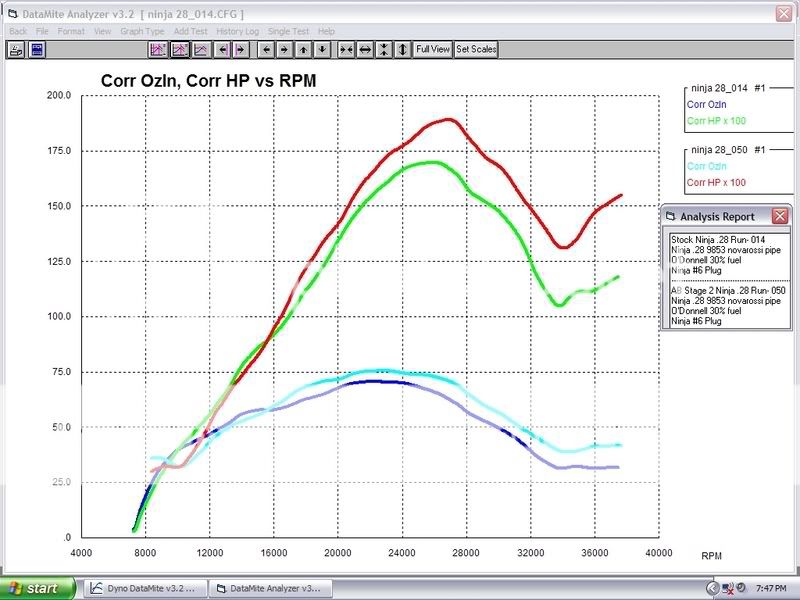Shift the graph down with the down arrow
This screenshot has width=800, height=600.
click(323, 48)
